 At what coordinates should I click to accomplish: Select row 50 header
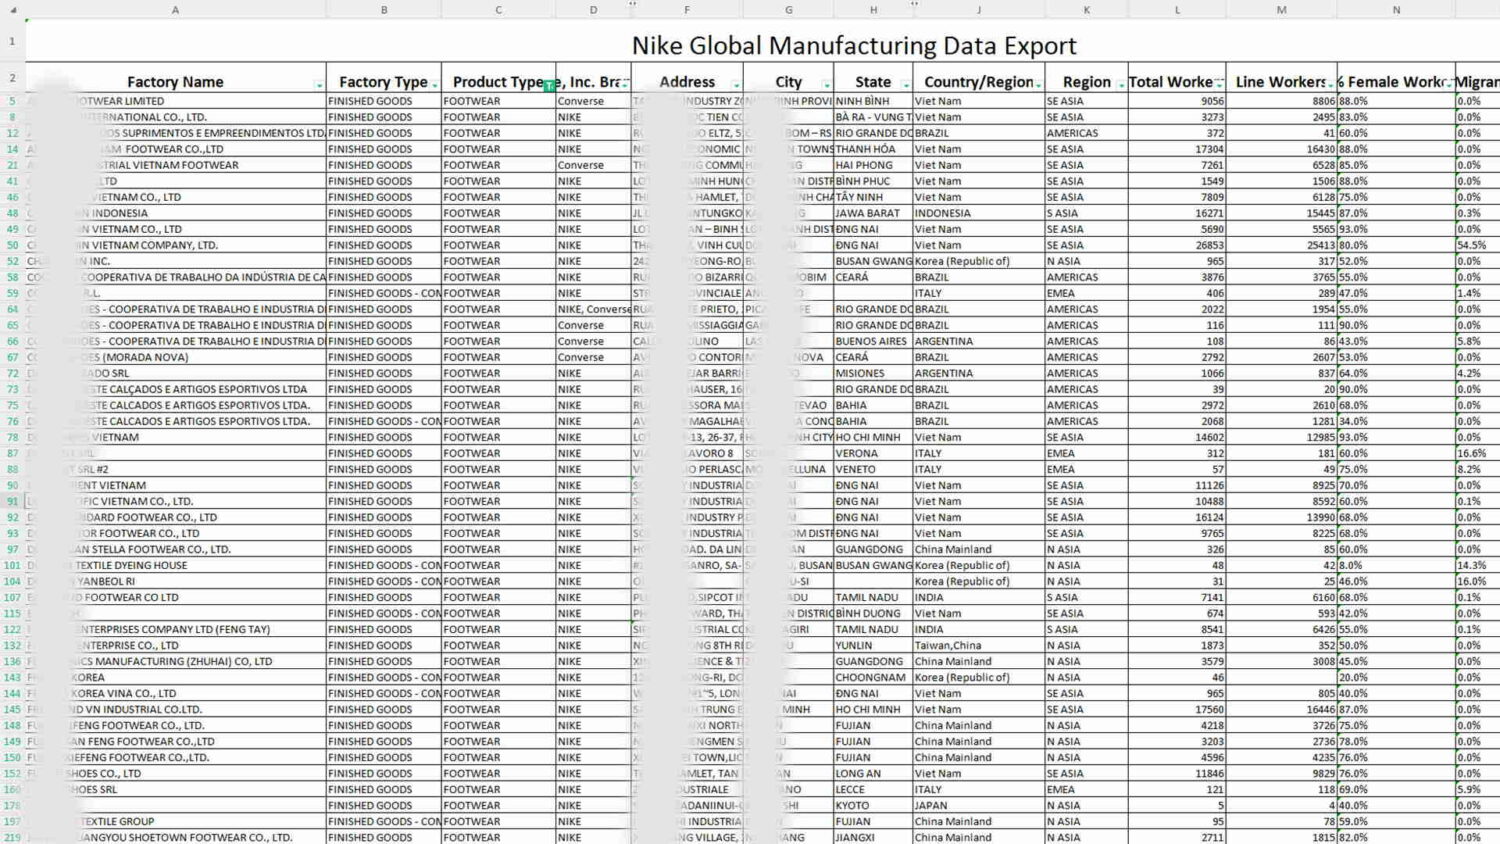(13, 245)
